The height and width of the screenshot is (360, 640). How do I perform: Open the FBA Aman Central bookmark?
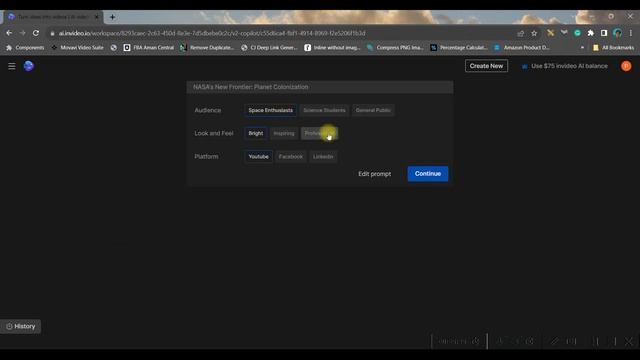pyautogui.click(x=149, y=48)
